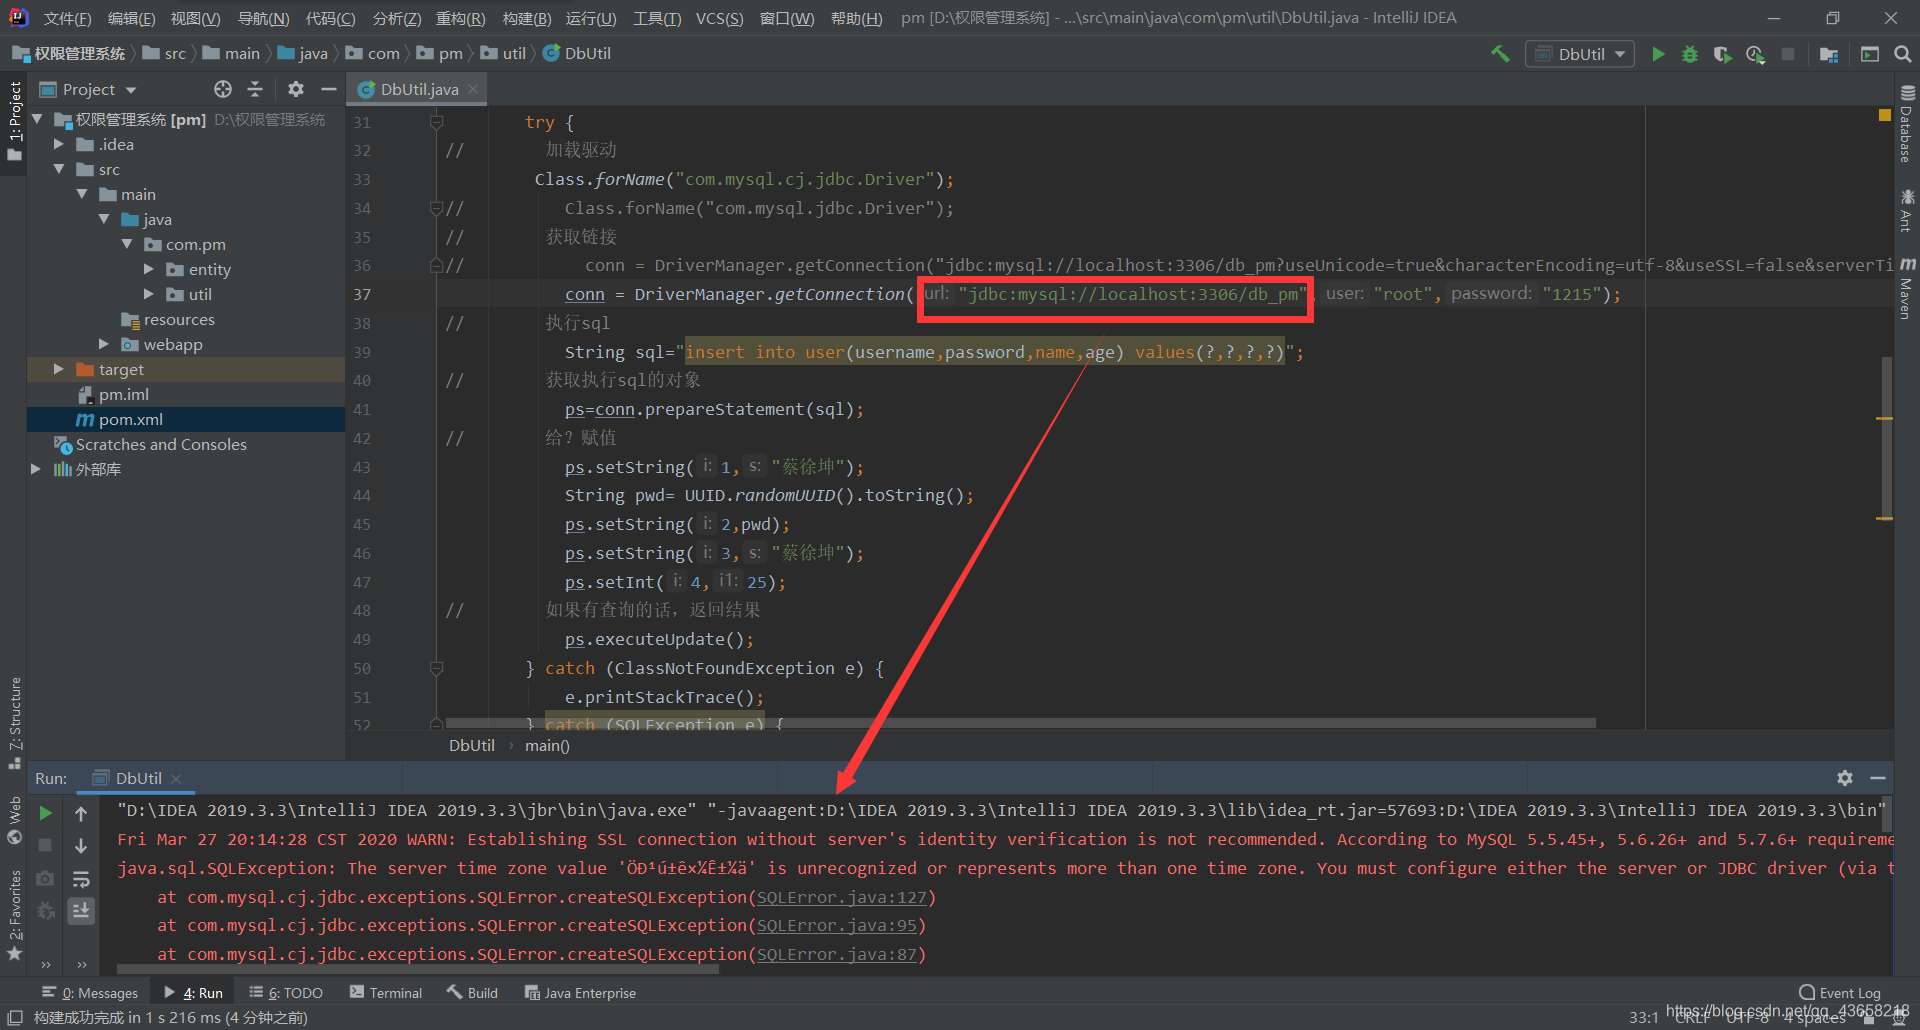
Task: Open Web tool window on left edge
Action: [x=15, y=820]
